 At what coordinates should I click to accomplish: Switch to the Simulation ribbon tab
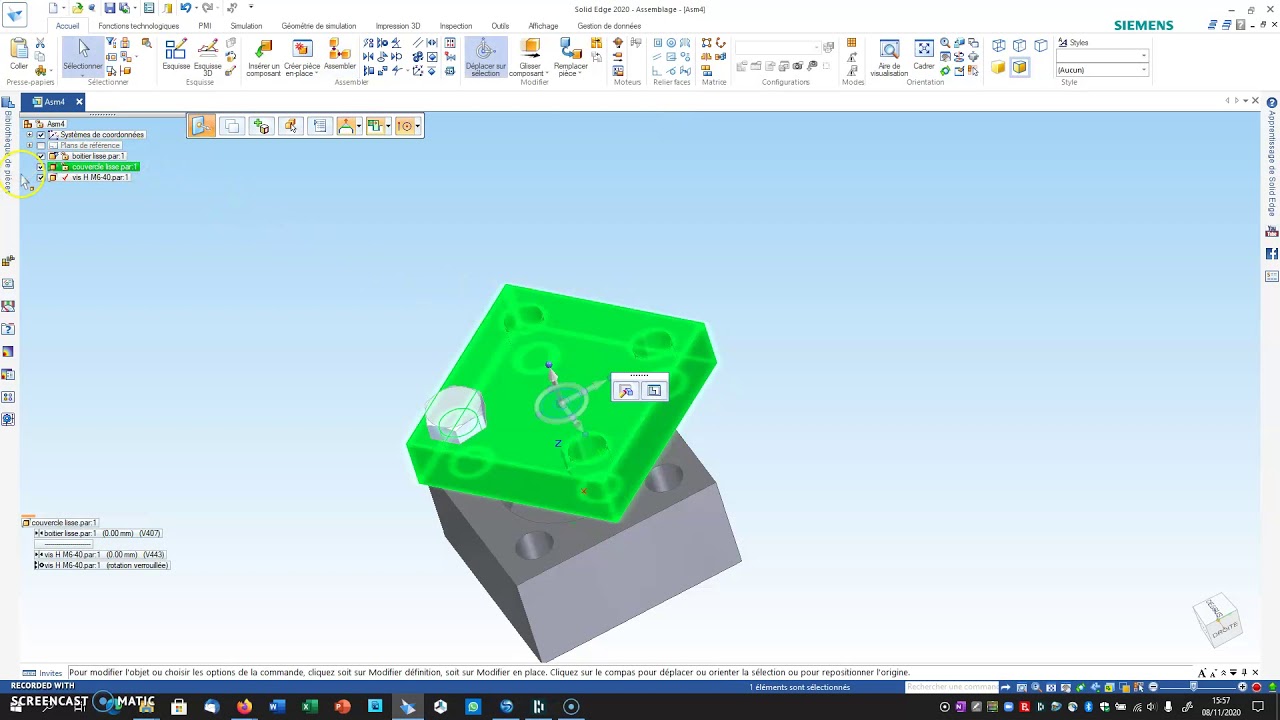(246, 26)
